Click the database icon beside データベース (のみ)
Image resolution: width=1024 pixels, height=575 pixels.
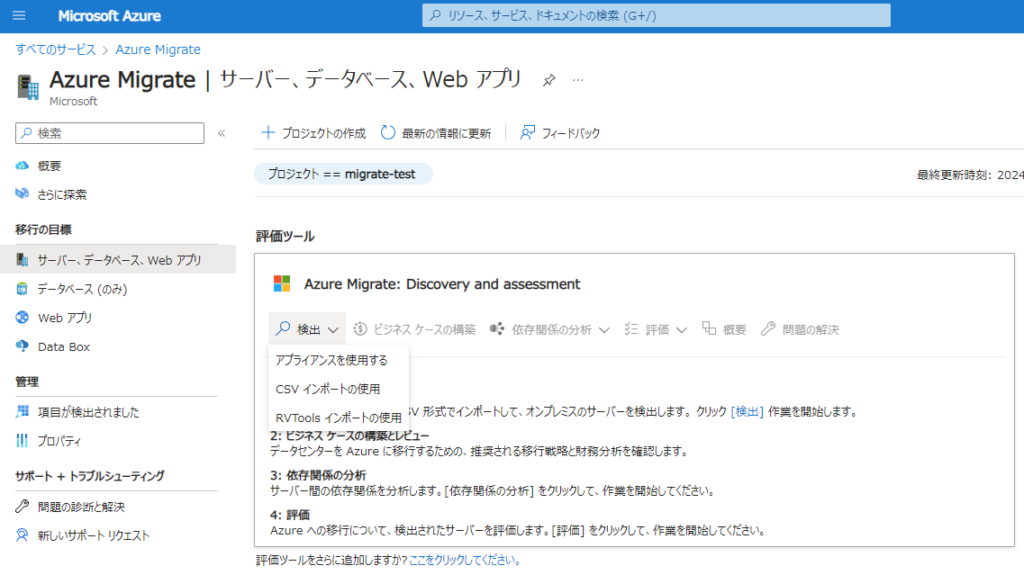pos(22,288)
